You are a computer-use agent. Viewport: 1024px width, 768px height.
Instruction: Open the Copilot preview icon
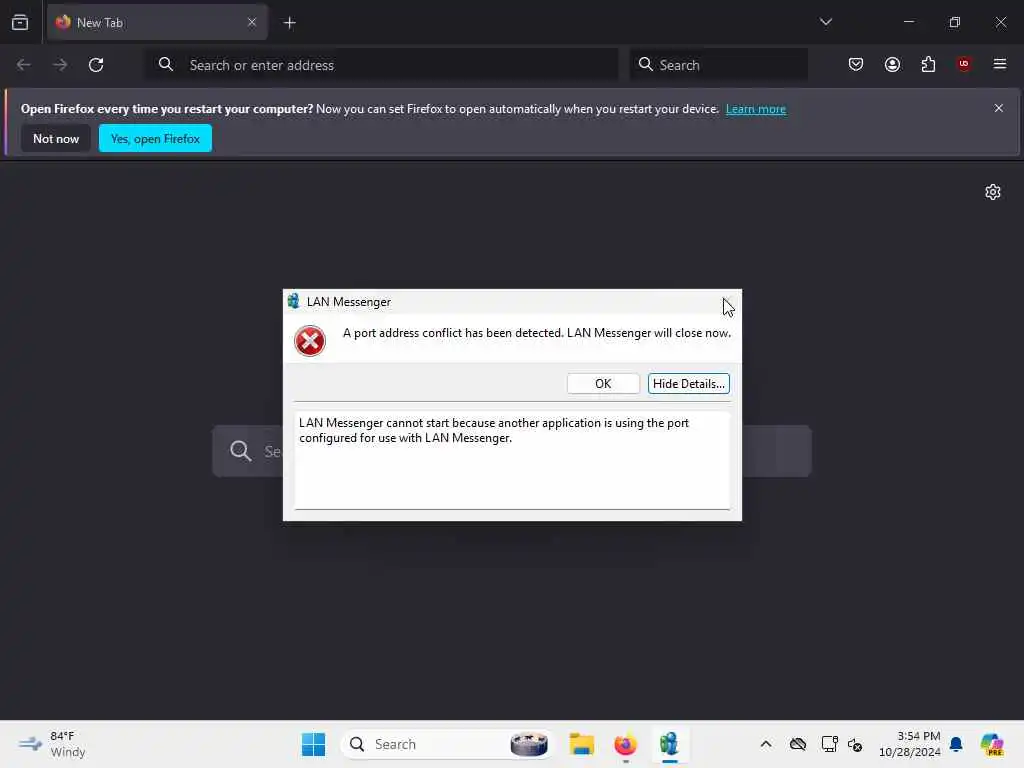[x=992, y=744]
